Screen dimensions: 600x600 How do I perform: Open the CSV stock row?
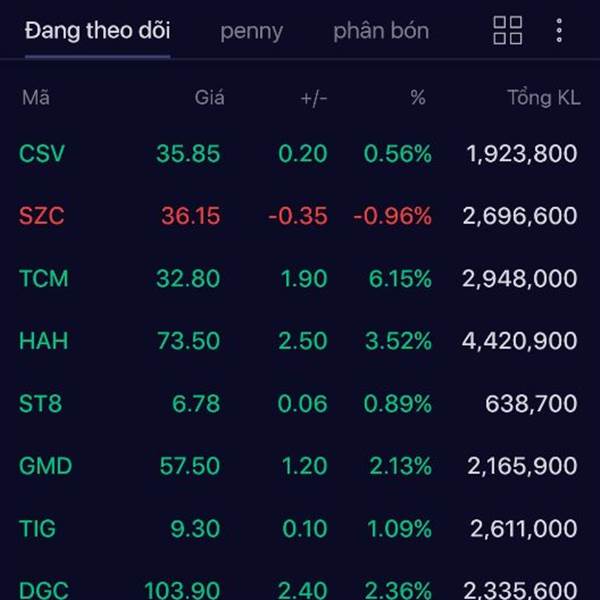click(x=300, y=154)
